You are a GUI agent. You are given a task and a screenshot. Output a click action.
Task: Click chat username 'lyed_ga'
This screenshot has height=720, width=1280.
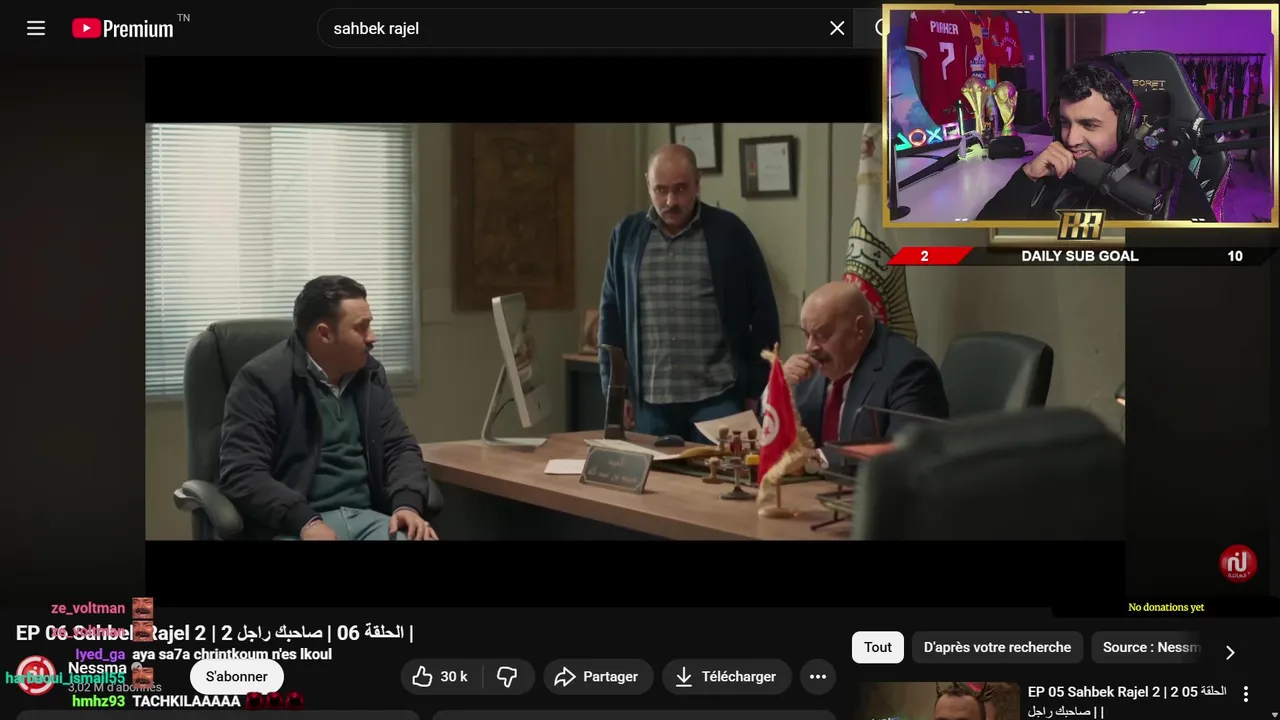100,654
